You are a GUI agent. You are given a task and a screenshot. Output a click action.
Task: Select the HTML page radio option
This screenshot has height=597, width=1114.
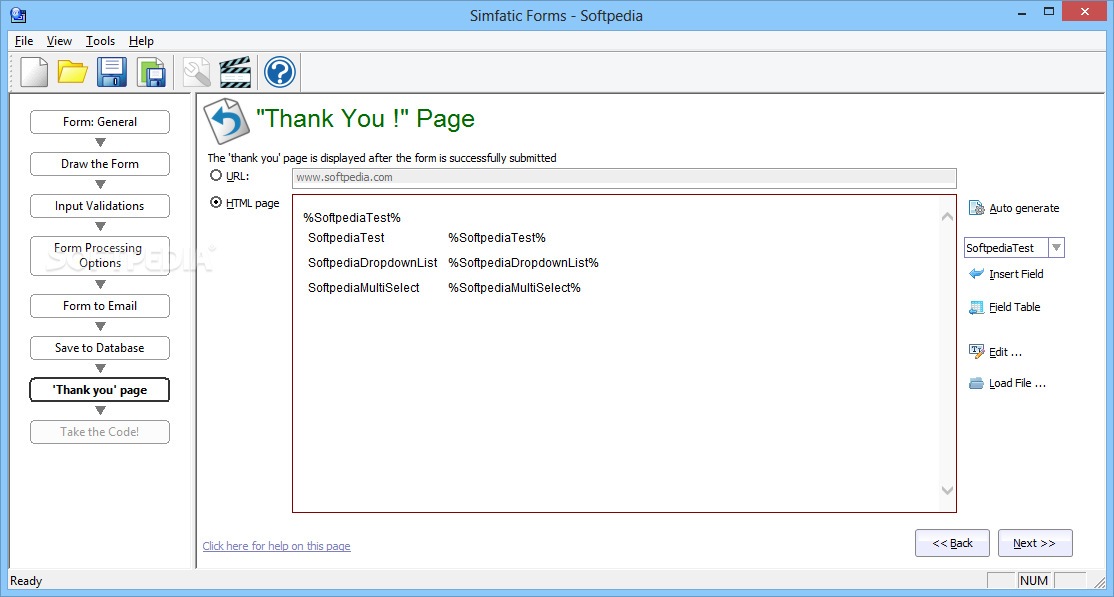click(216, 203)
